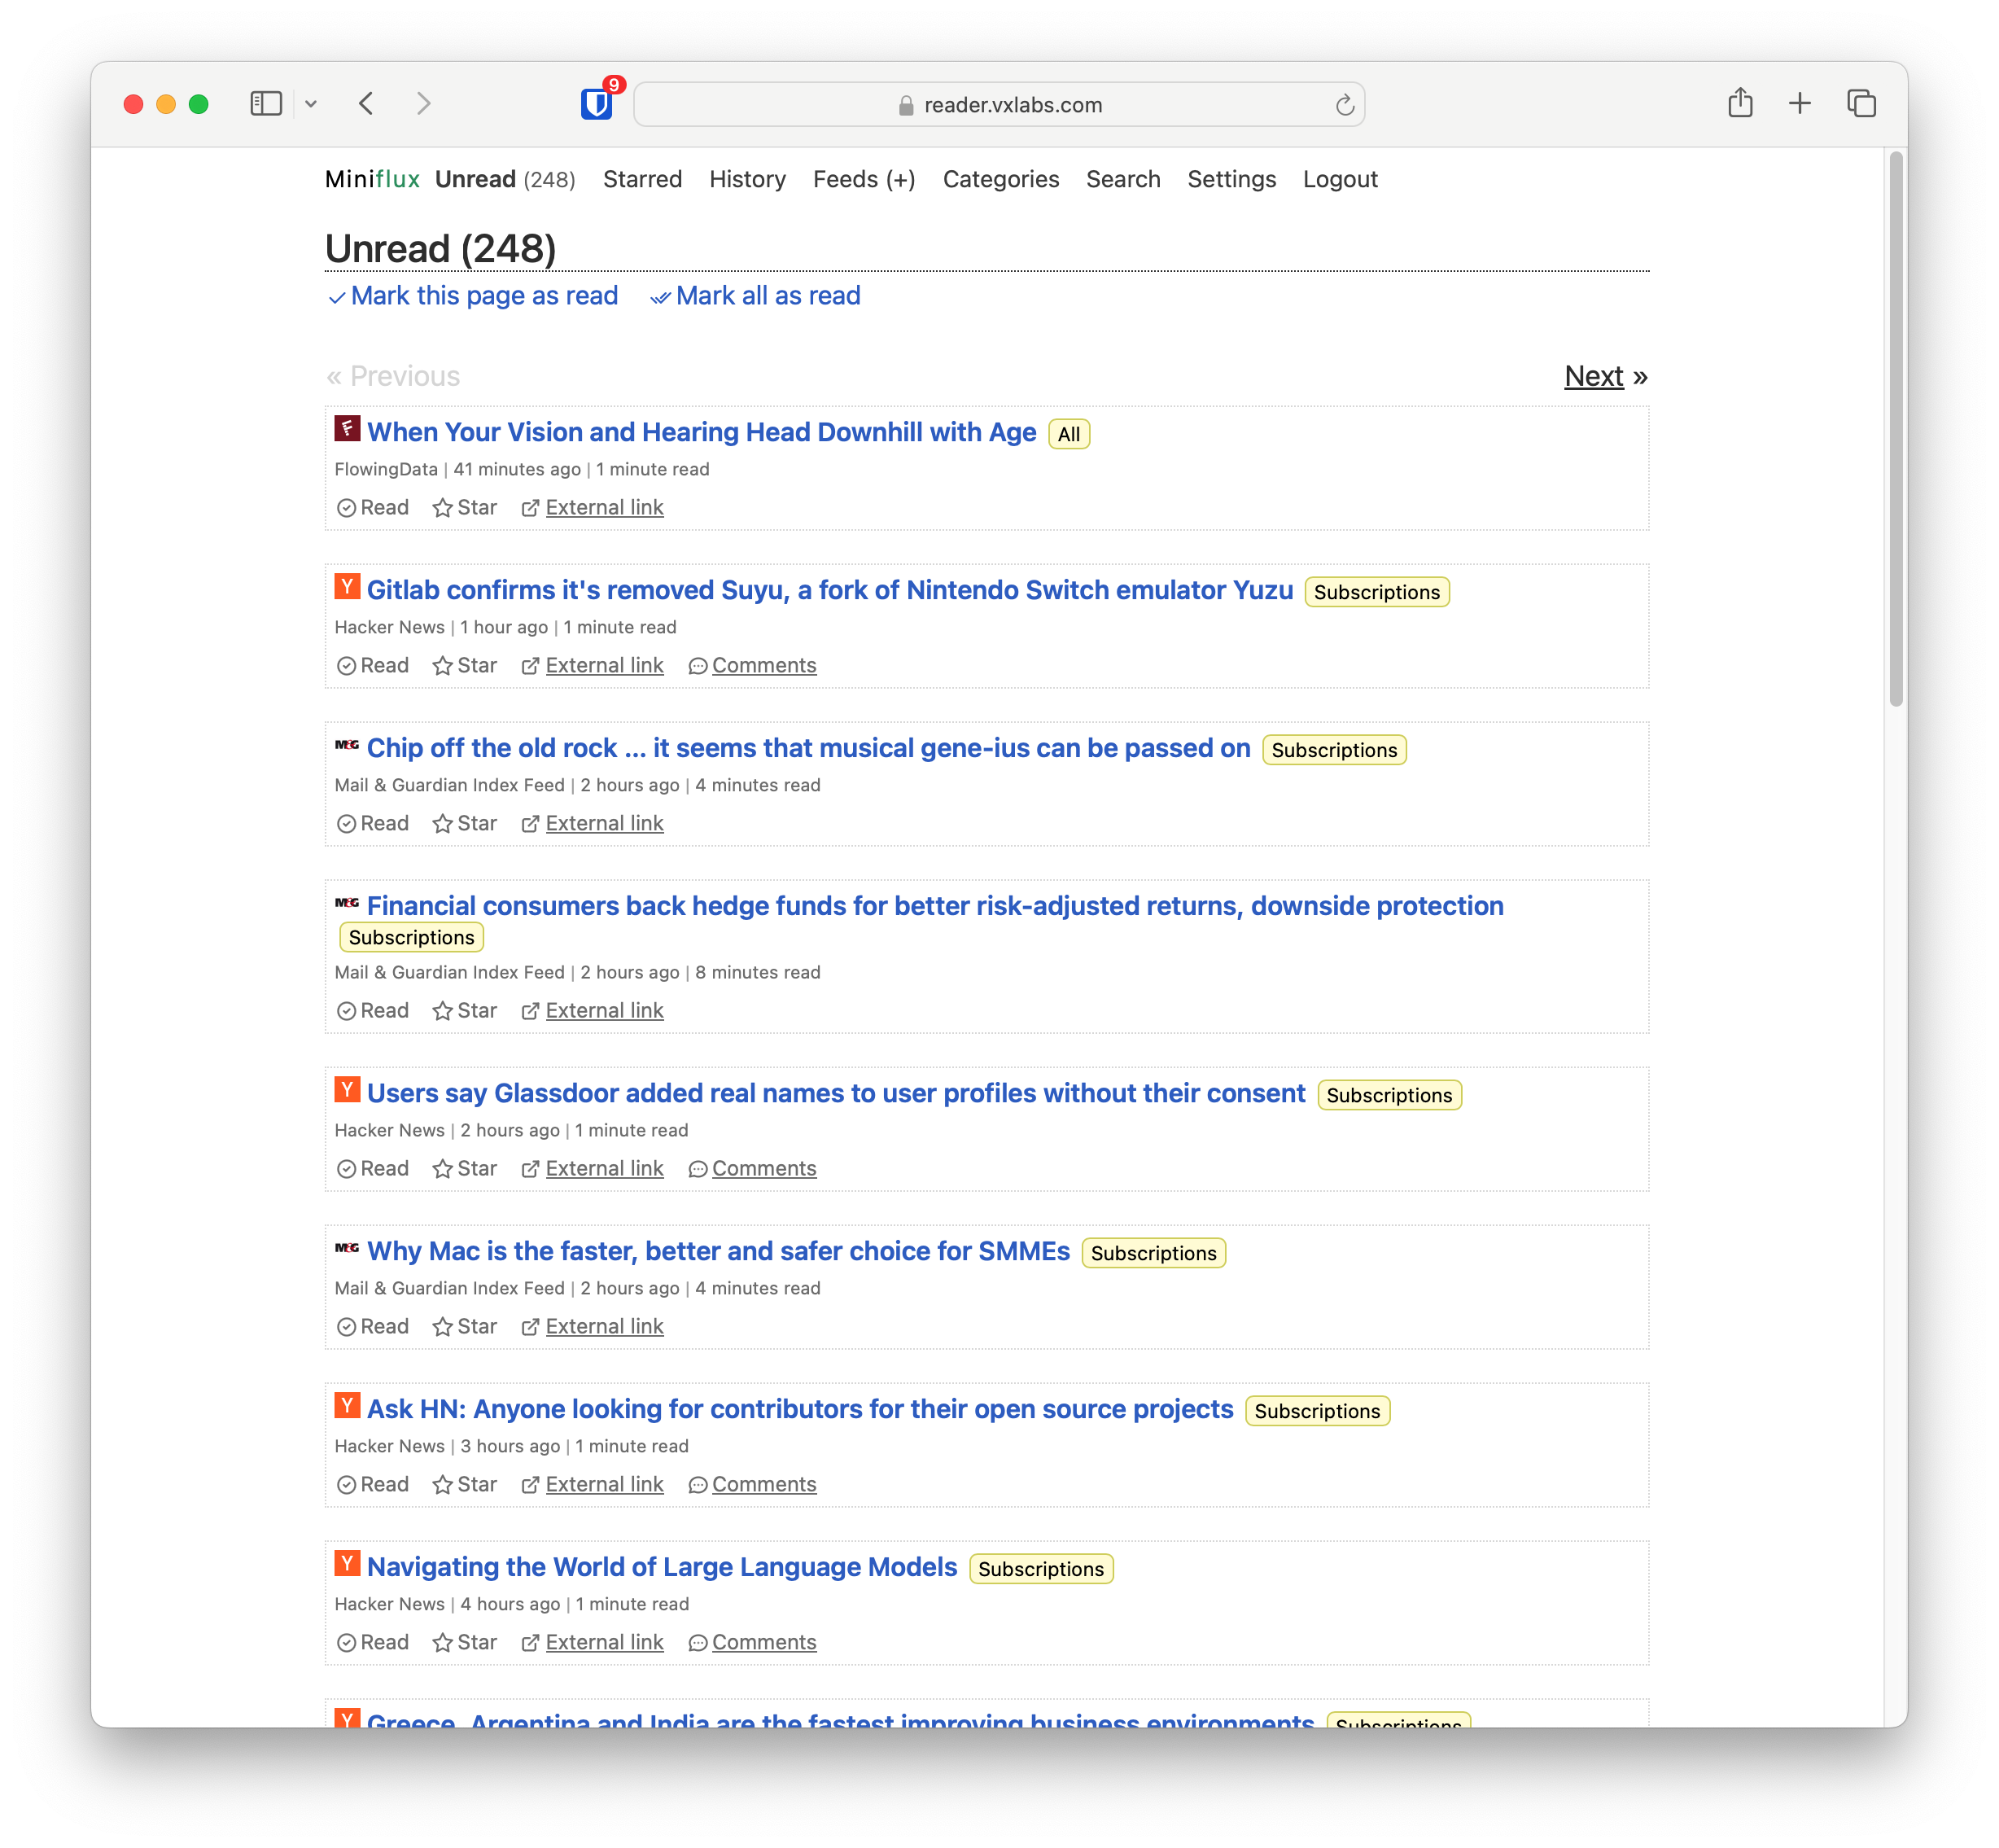Click the Subscriptions tag on Chip off article
Screen dimensions: 1999x1848
coord(1333,751)
